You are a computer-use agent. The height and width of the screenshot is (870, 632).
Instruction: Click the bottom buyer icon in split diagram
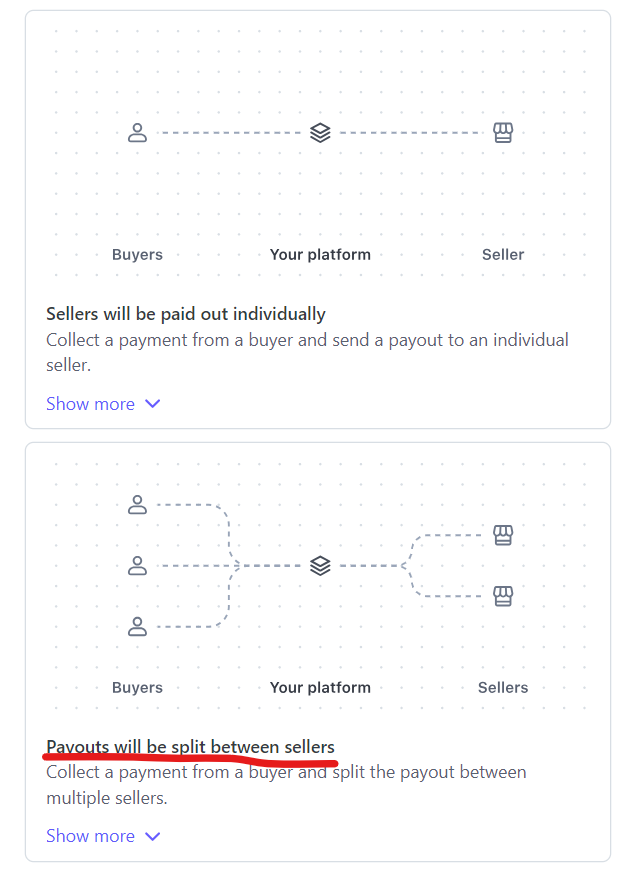click(138, 627)
